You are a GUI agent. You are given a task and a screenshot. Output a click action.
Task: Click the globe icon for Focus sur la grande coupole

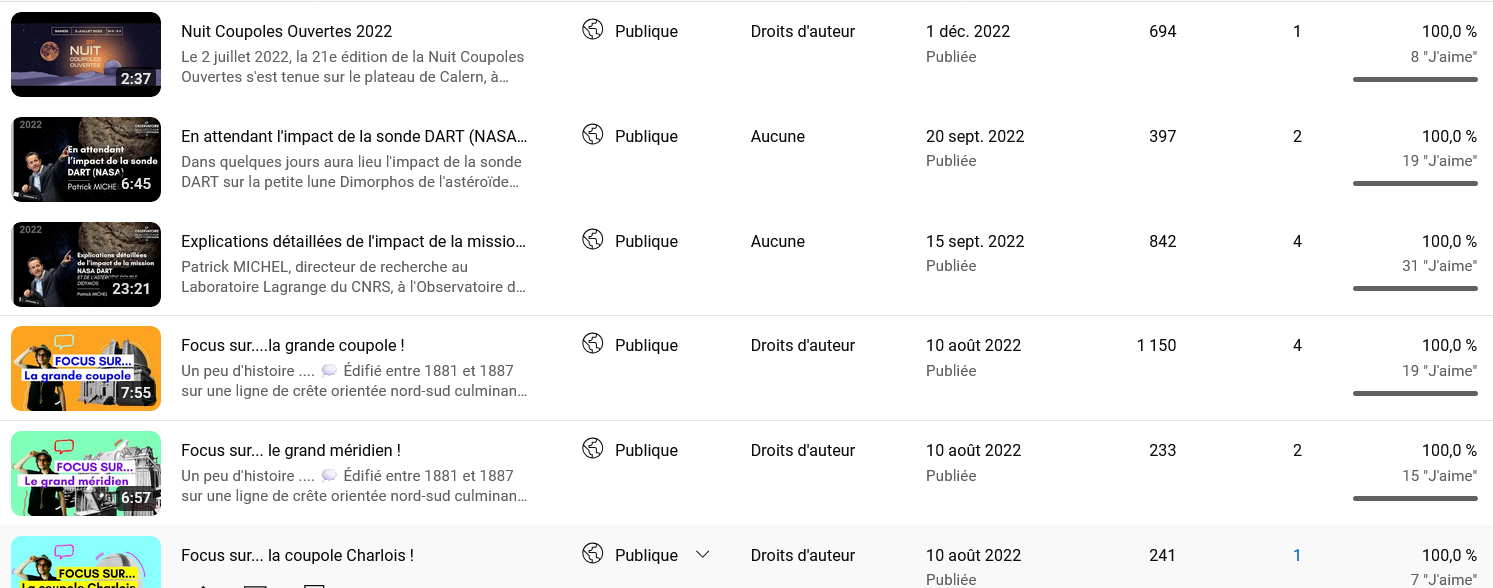(x=593, y=344)
